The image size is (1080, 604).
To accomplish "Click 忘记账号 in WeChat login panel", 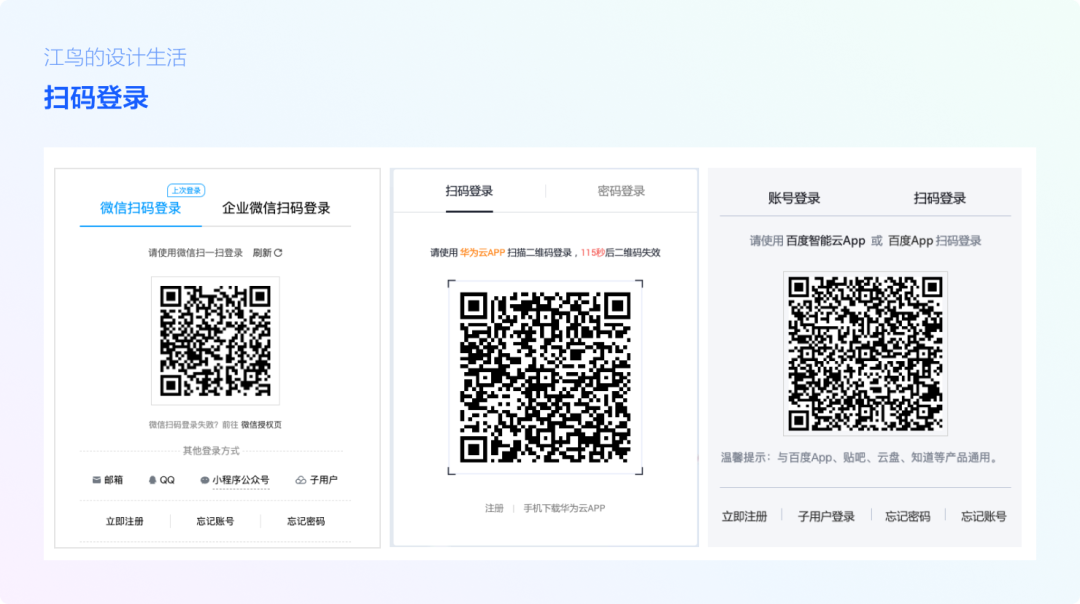I will (216, 521).
